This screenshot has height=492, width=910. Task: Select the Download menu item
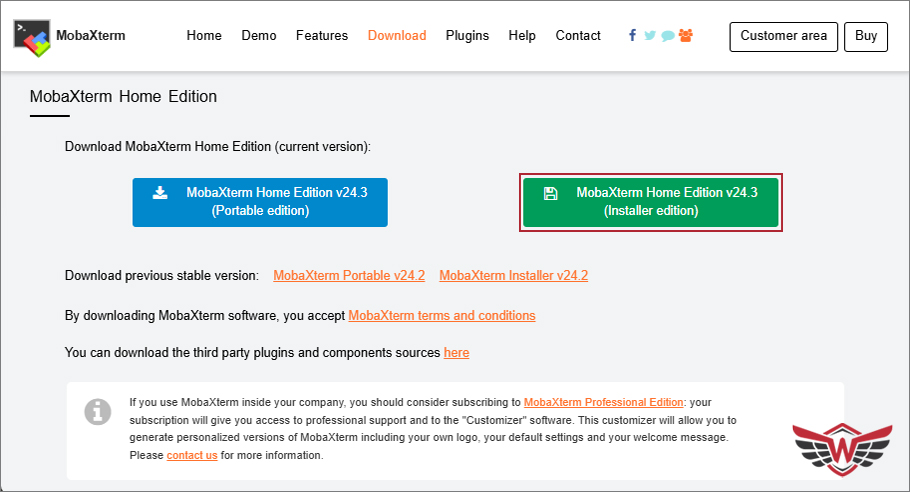tap(397, 36)
